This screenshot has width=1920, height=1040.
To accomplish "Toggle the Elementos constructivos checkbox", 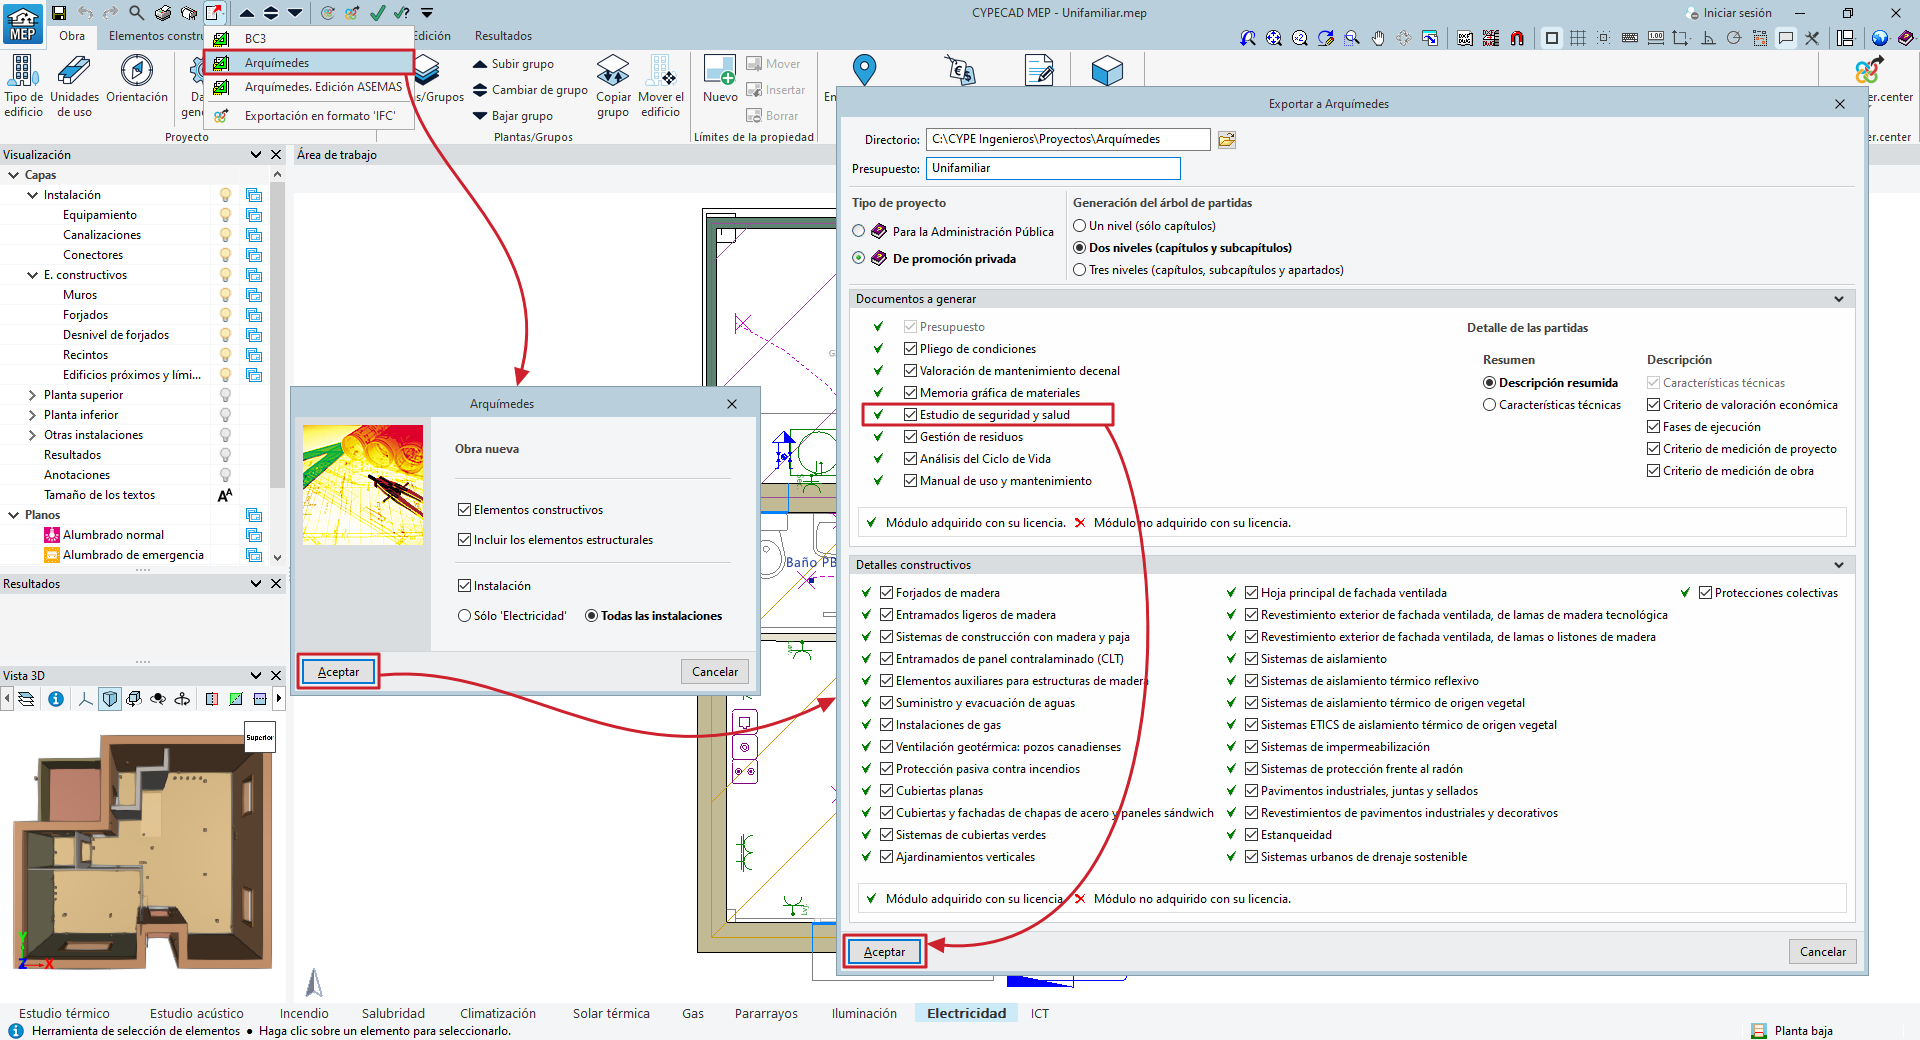I will click(x=464, y=510).
